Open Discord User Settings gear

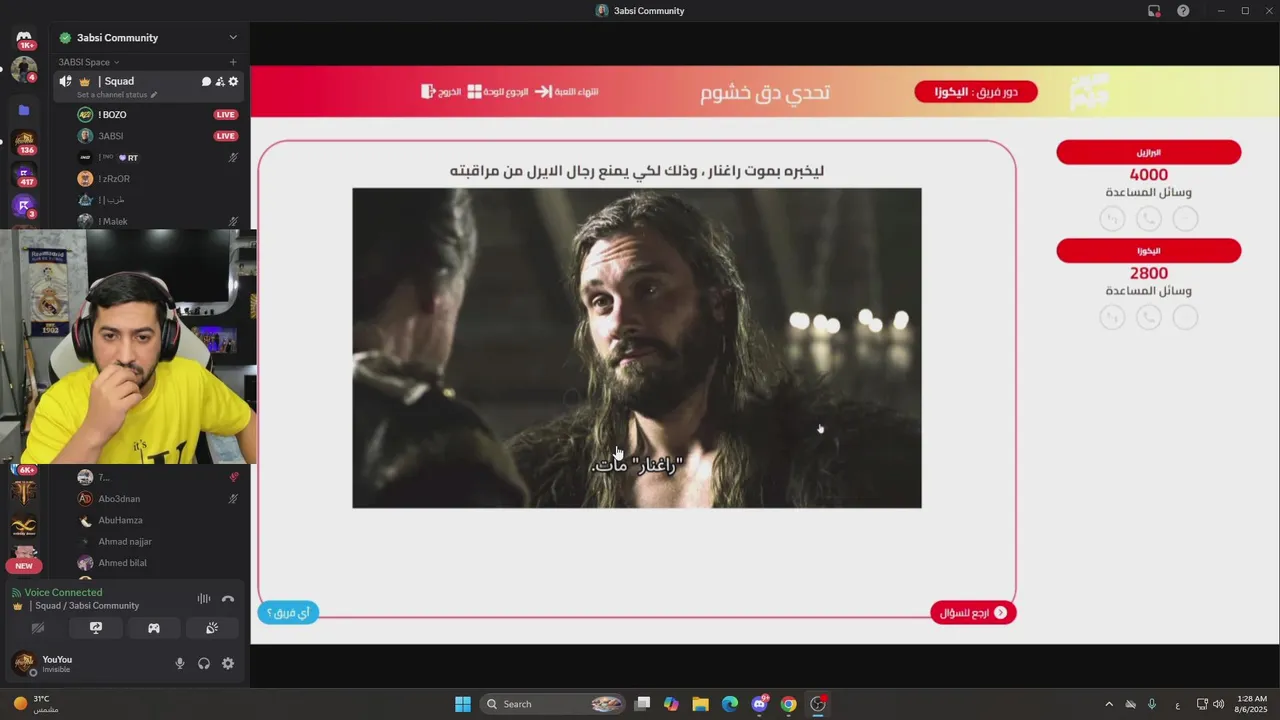point(228,663)
